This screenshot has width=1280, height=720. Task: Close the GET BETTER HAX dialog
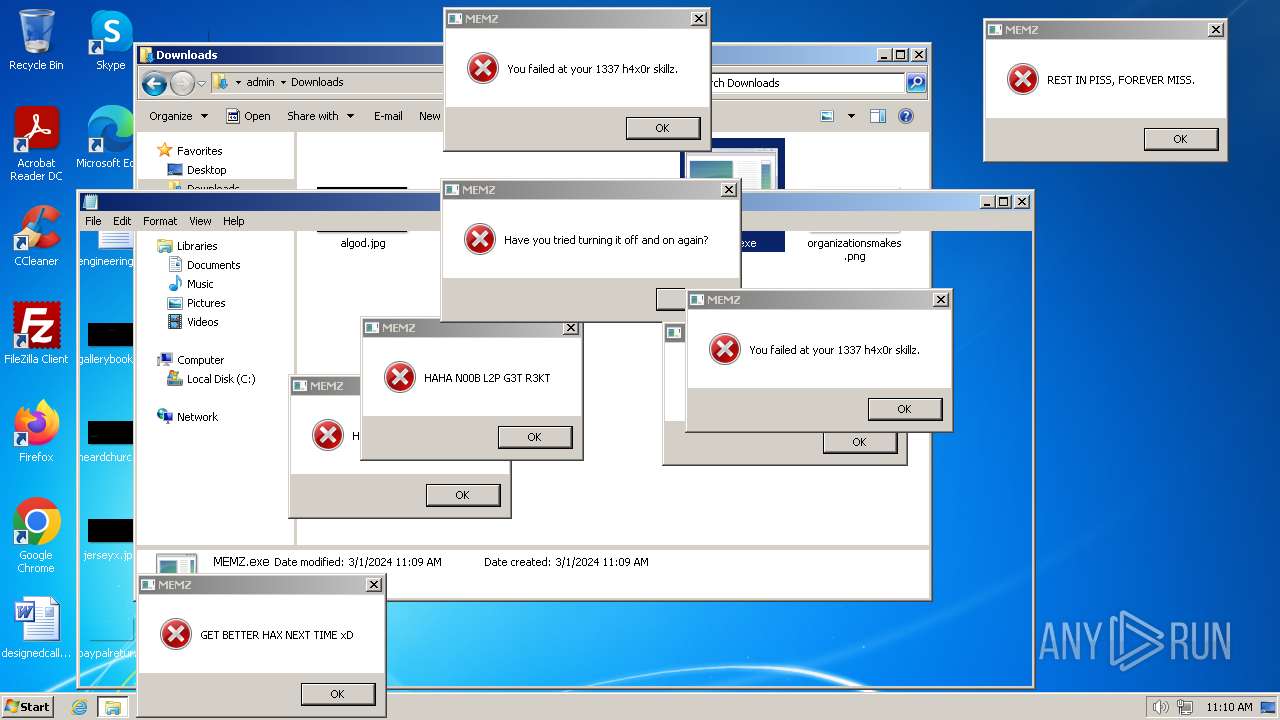click(x=374, y=585)
